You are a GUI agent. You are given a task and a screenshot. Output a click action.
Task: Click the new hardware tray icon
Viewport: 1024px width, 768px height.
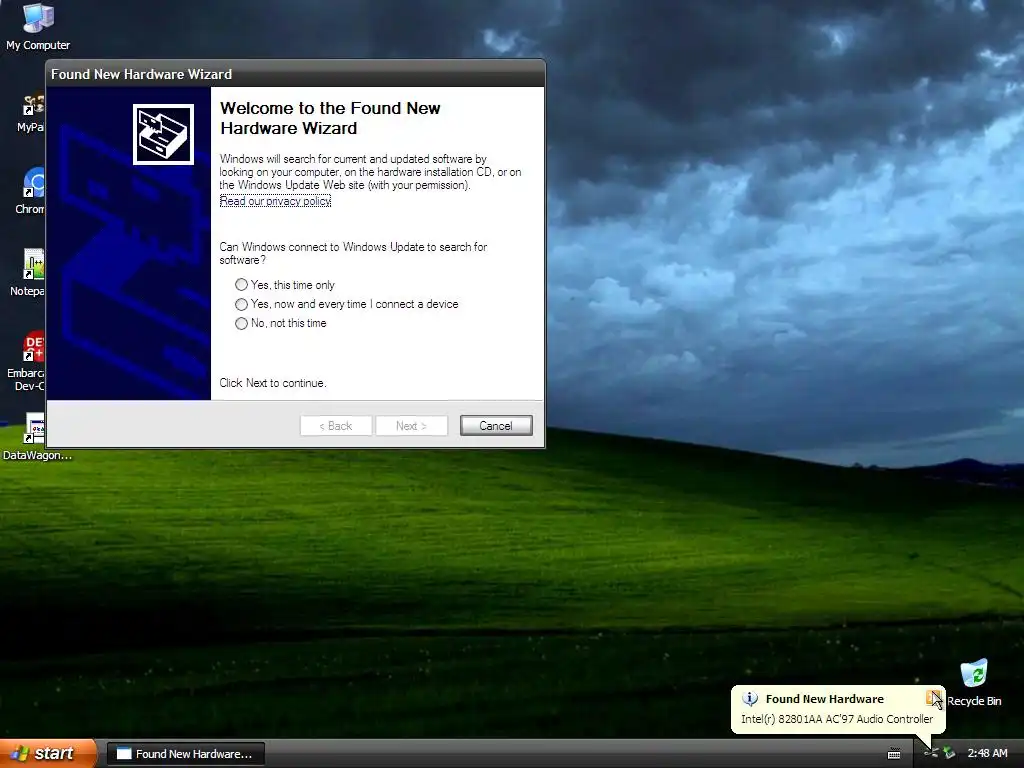[931, 754]
